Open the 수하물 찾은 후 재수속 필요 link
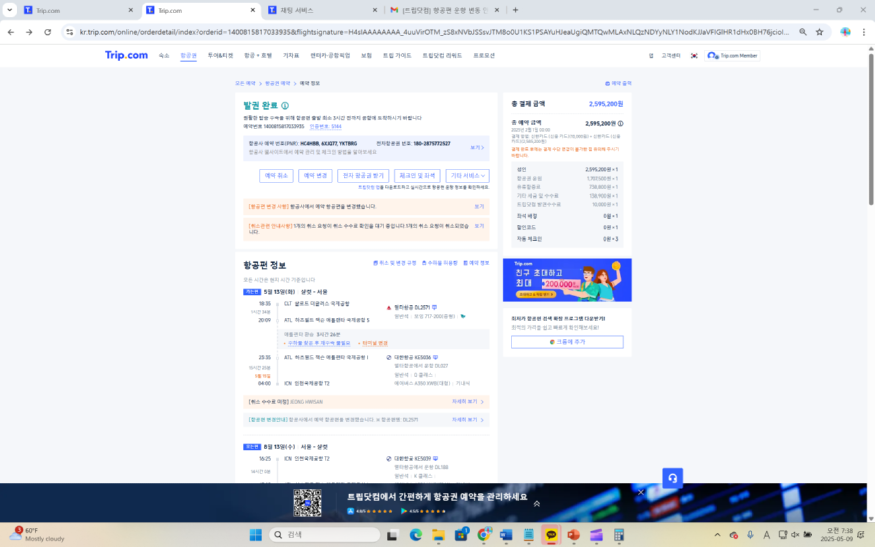875x547 pixels. (319, 343)
